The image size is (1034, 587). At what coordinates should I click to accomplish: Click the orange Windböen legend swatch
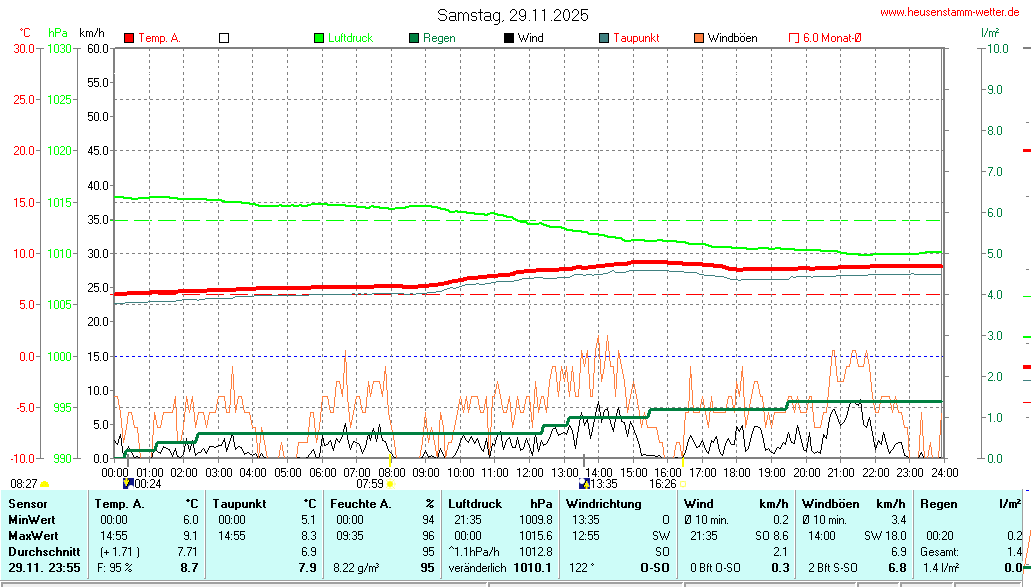(x=699, y=38)
